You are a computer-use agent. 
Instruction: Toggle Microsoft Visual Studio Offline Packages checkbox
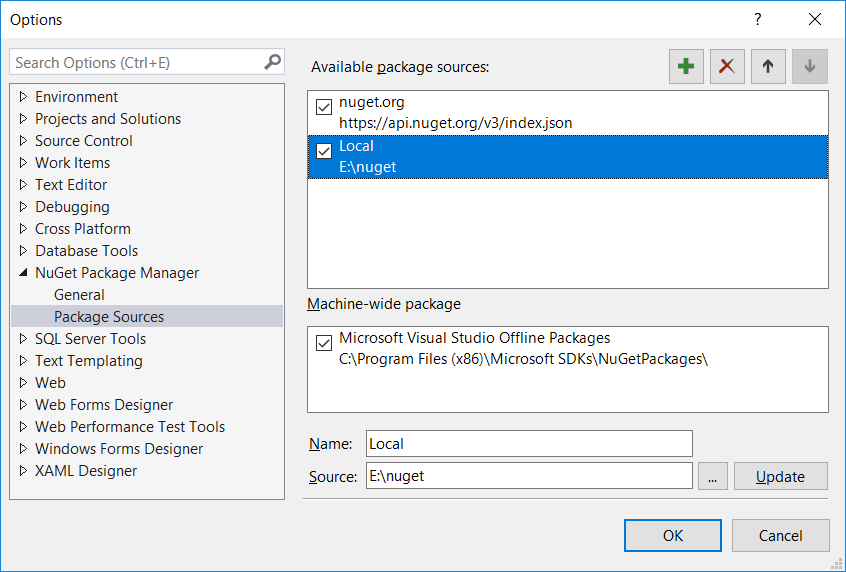click(324, 343)
